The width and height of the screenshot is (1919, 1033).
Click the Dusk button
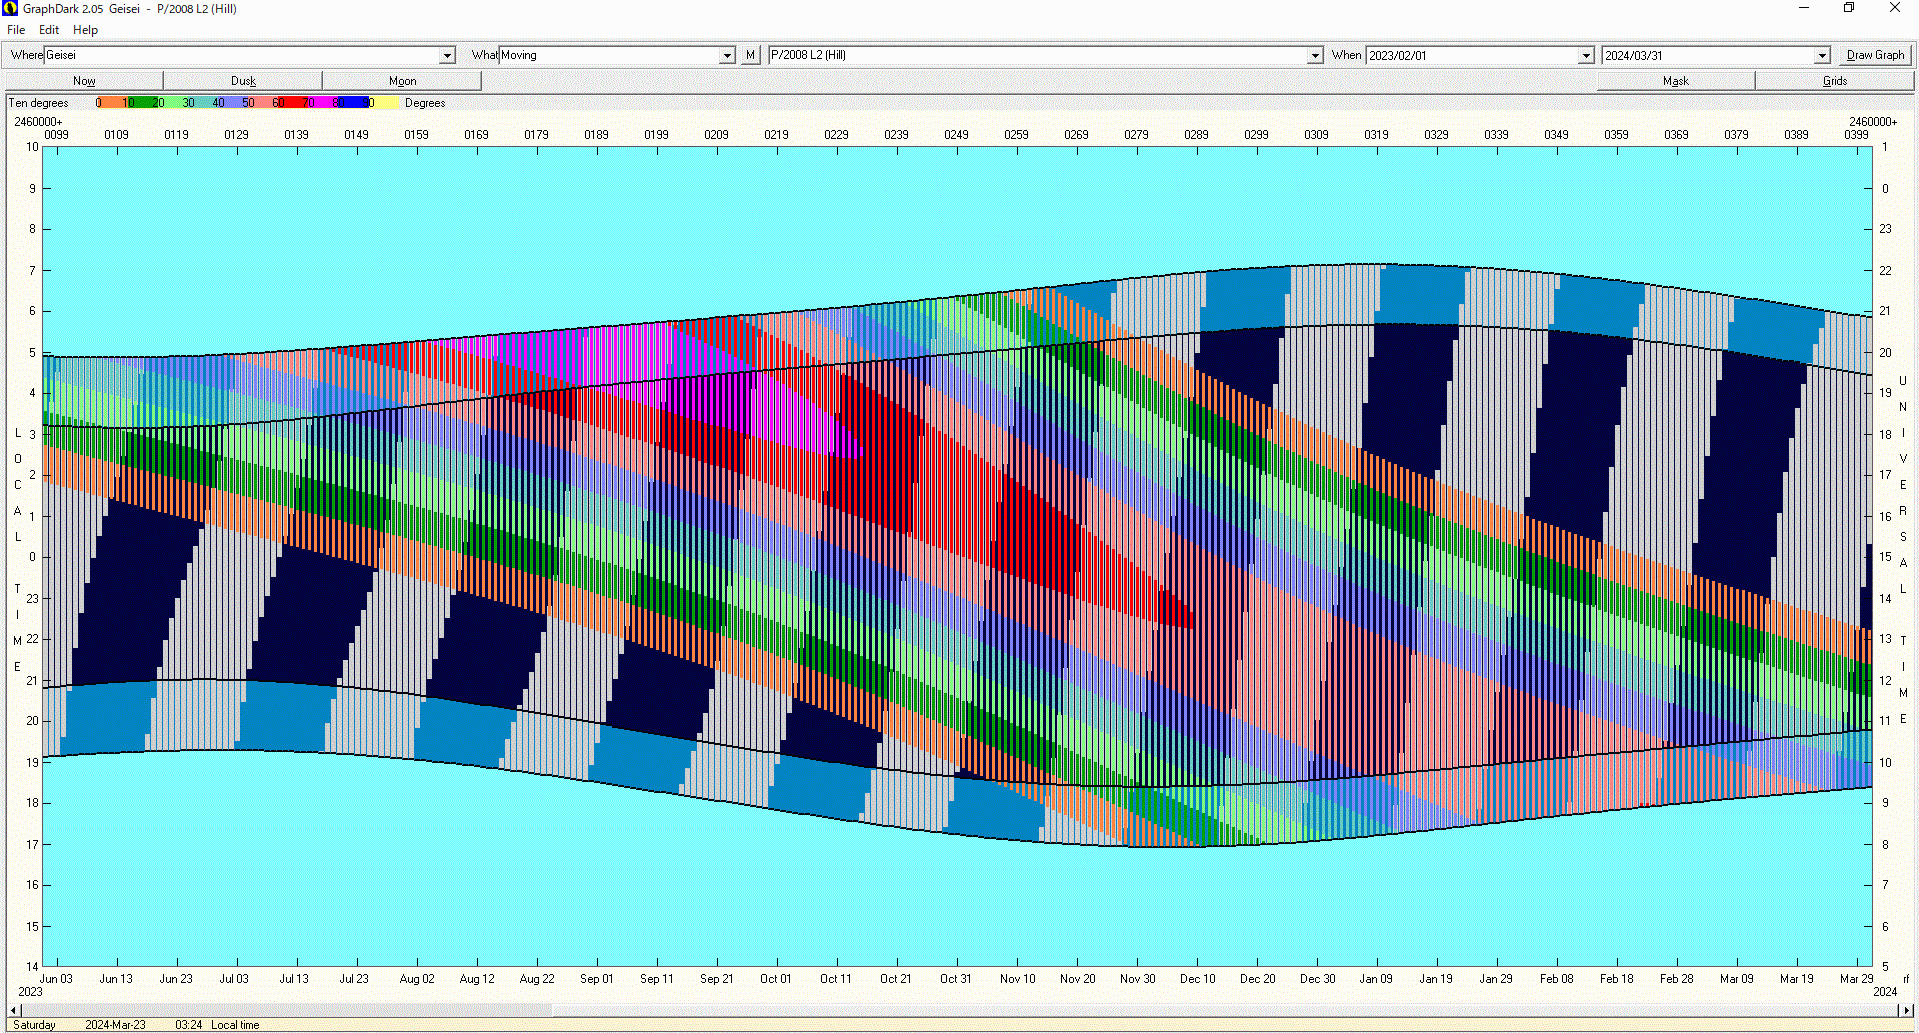(243, 81)
